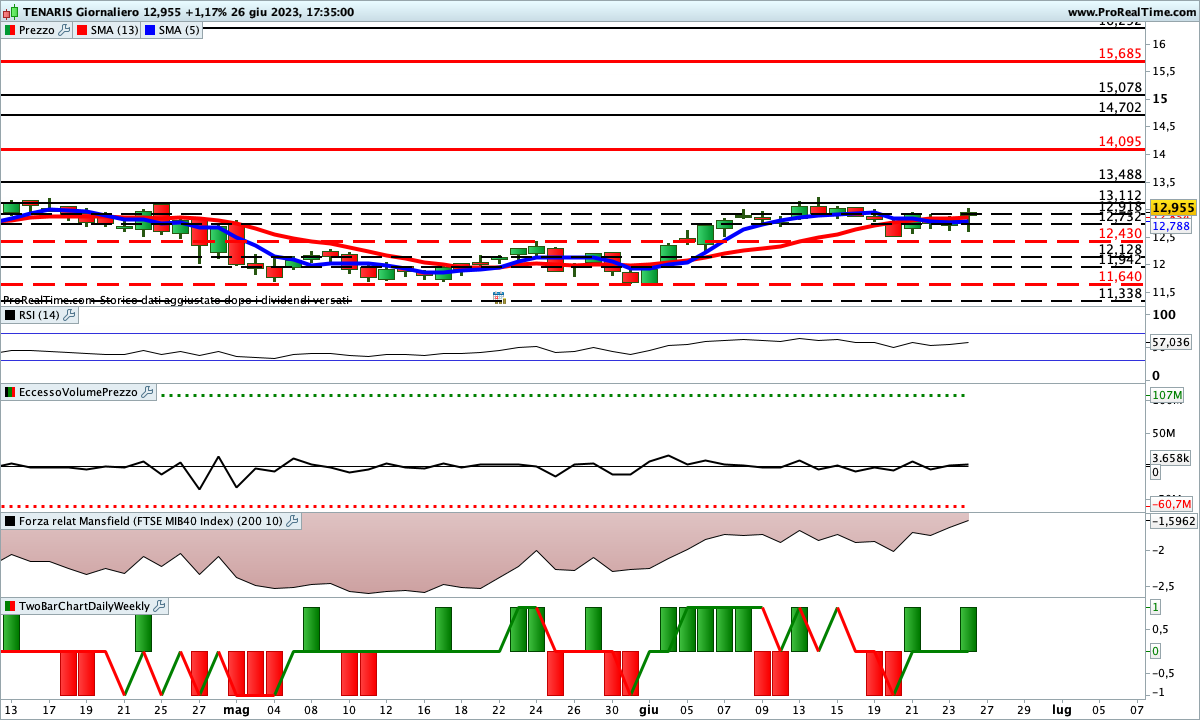Click the red 14,095 level label
The image size is (1200, 720).
pyautogui.click(x=1120, y=141)
